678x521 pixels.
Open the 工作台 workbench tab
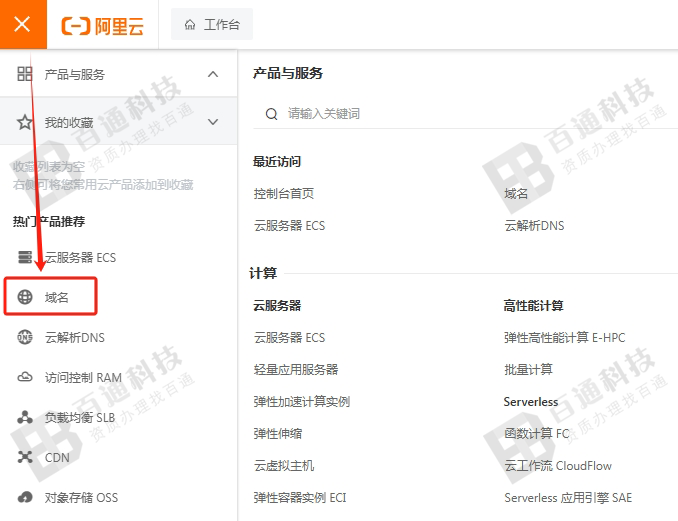[212, 25]
